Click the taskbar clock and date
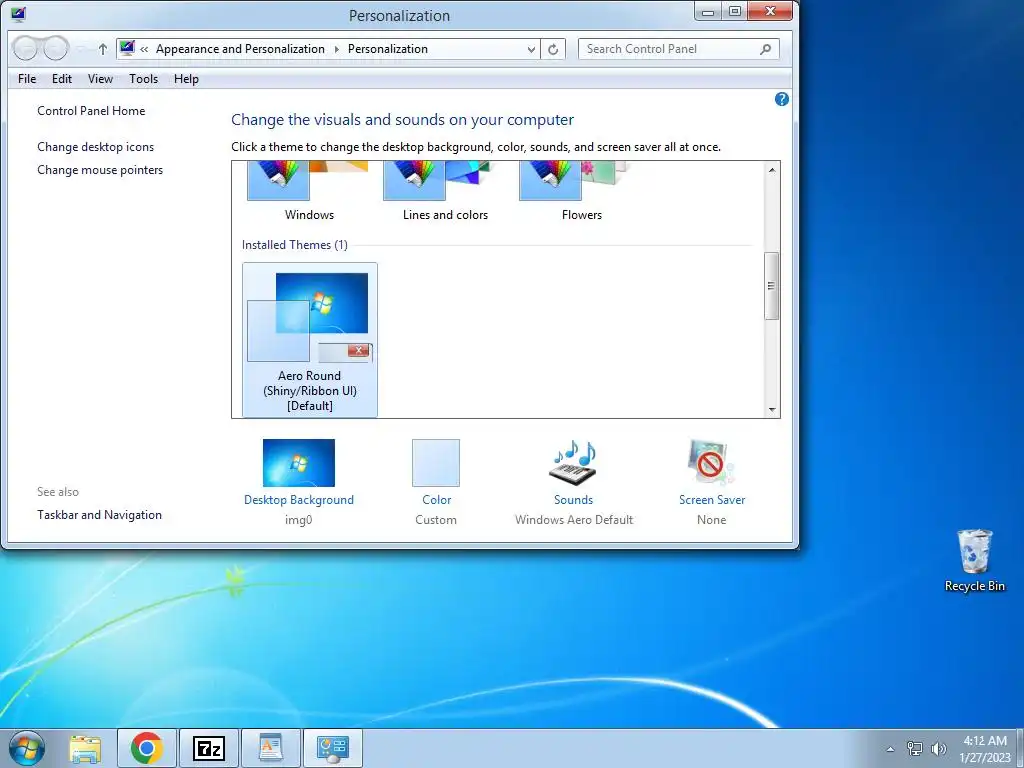 pos(985,749)
